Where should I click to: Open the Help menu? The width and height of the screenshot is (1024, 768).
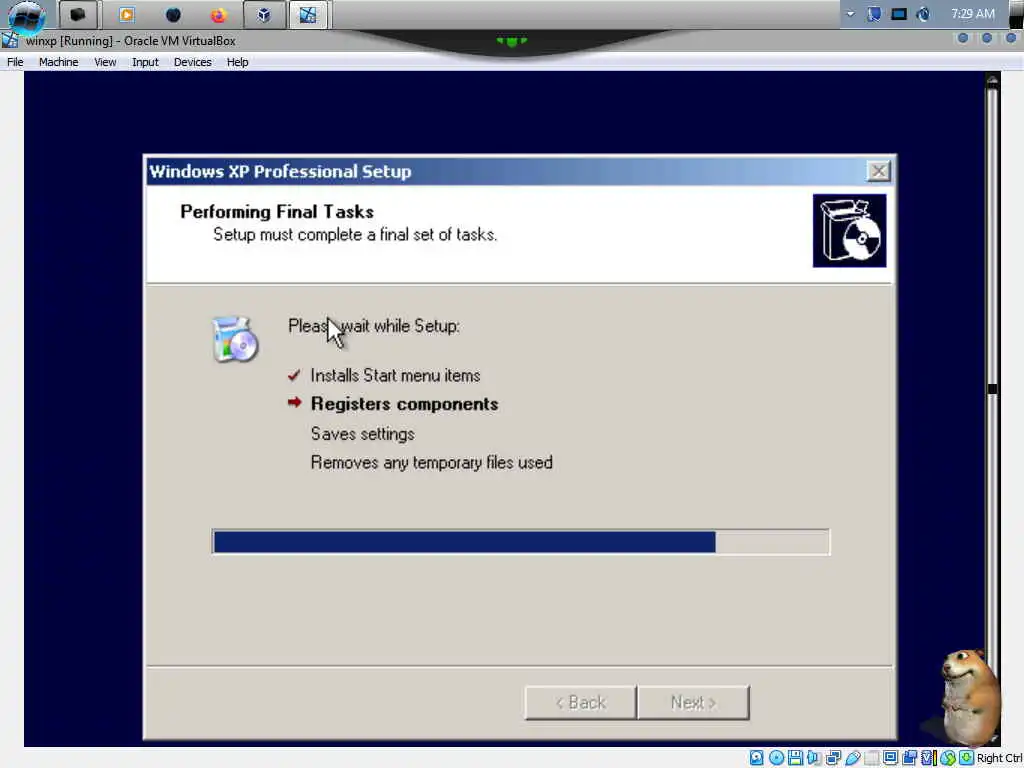(237, 62)
